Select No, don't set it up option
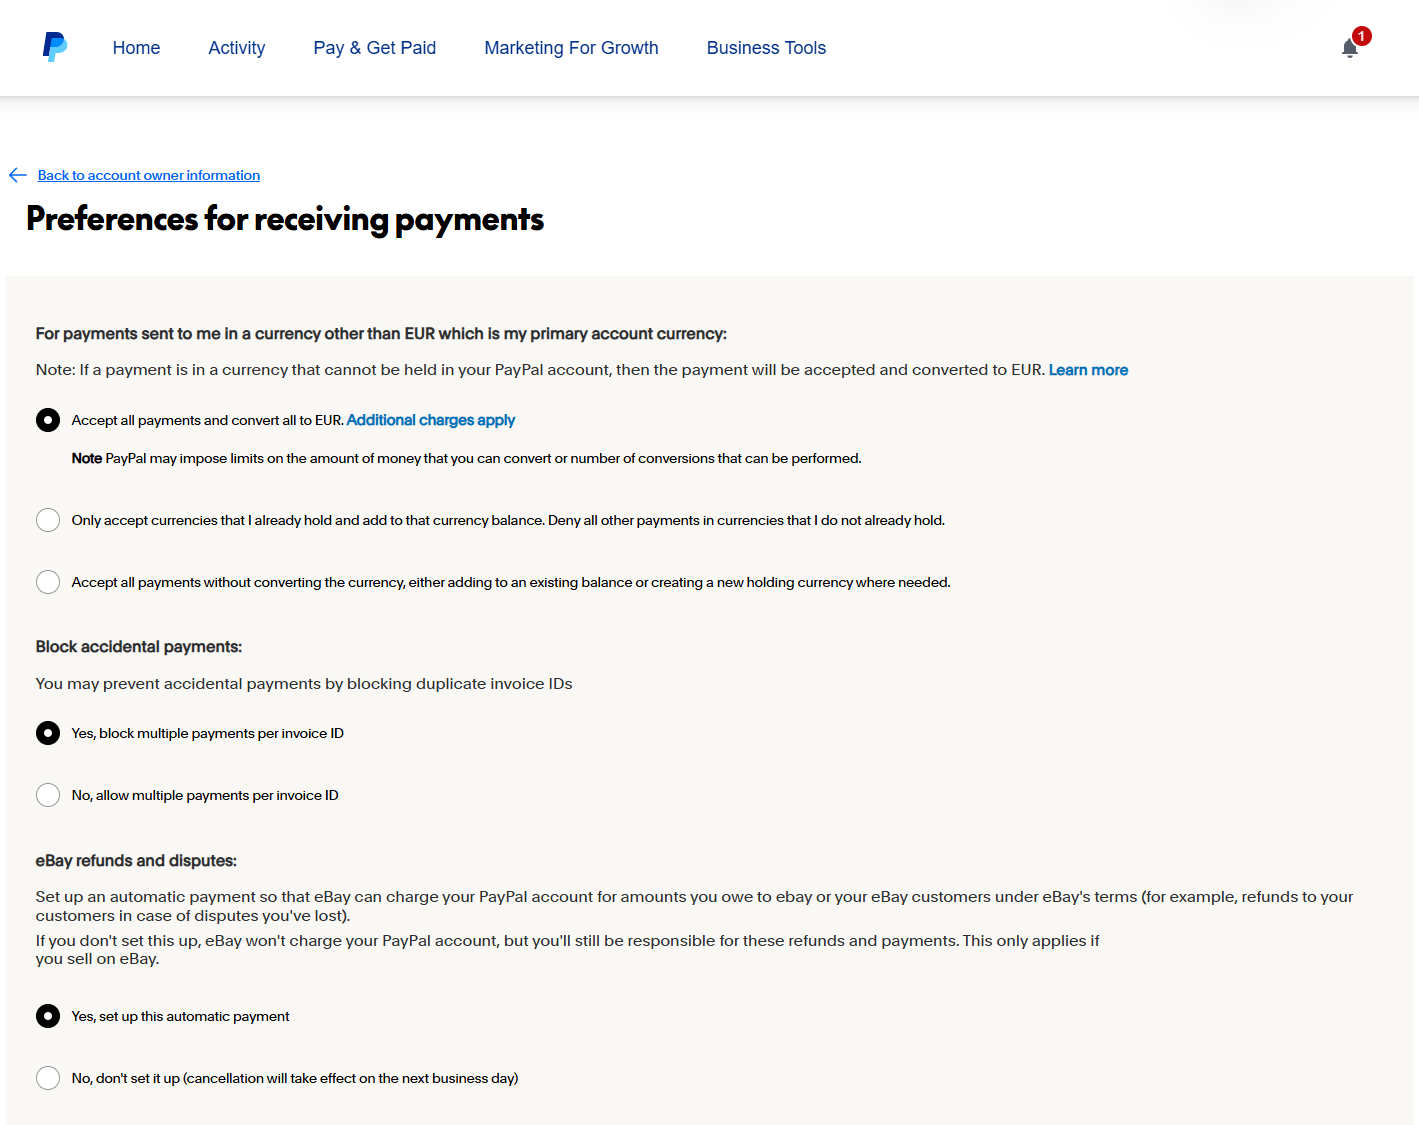1419x1125 pixels. click(x=48, y=1078)
